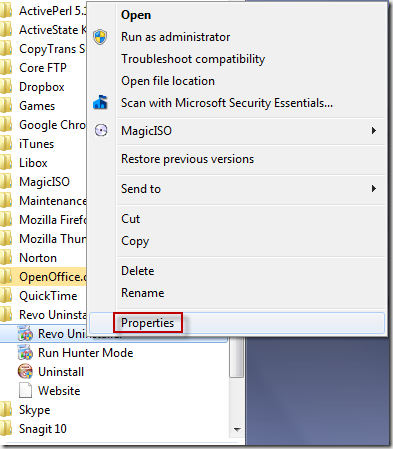
Task: Click the Uninstall shortcut icon
Action: tap(25, 372)
